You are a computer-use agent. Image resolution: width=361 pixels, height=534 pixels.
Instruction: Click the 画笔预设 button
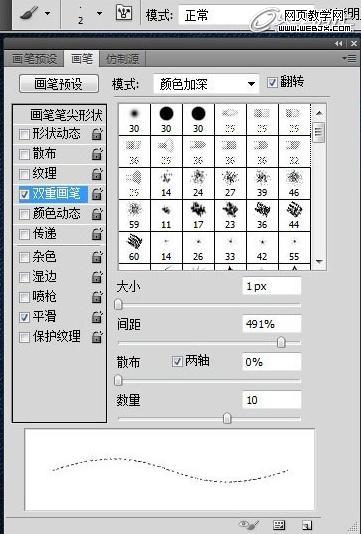[x=59, y=84]
